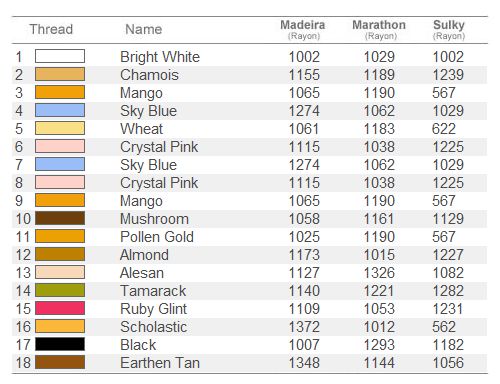500x384 pixels.
Task: Click Madeira code 1372 for Scholastic
Action: click(x=304, y=327)
